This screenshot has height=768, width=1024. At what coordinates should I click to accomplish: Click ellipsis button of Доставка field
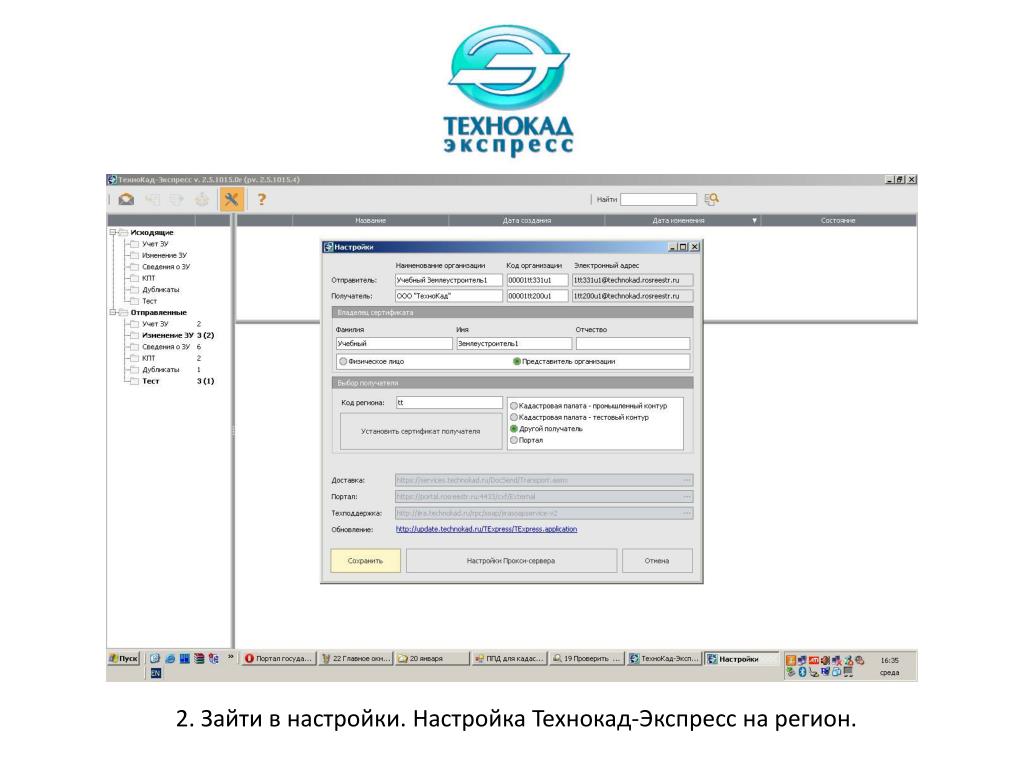tap(686, 480)
